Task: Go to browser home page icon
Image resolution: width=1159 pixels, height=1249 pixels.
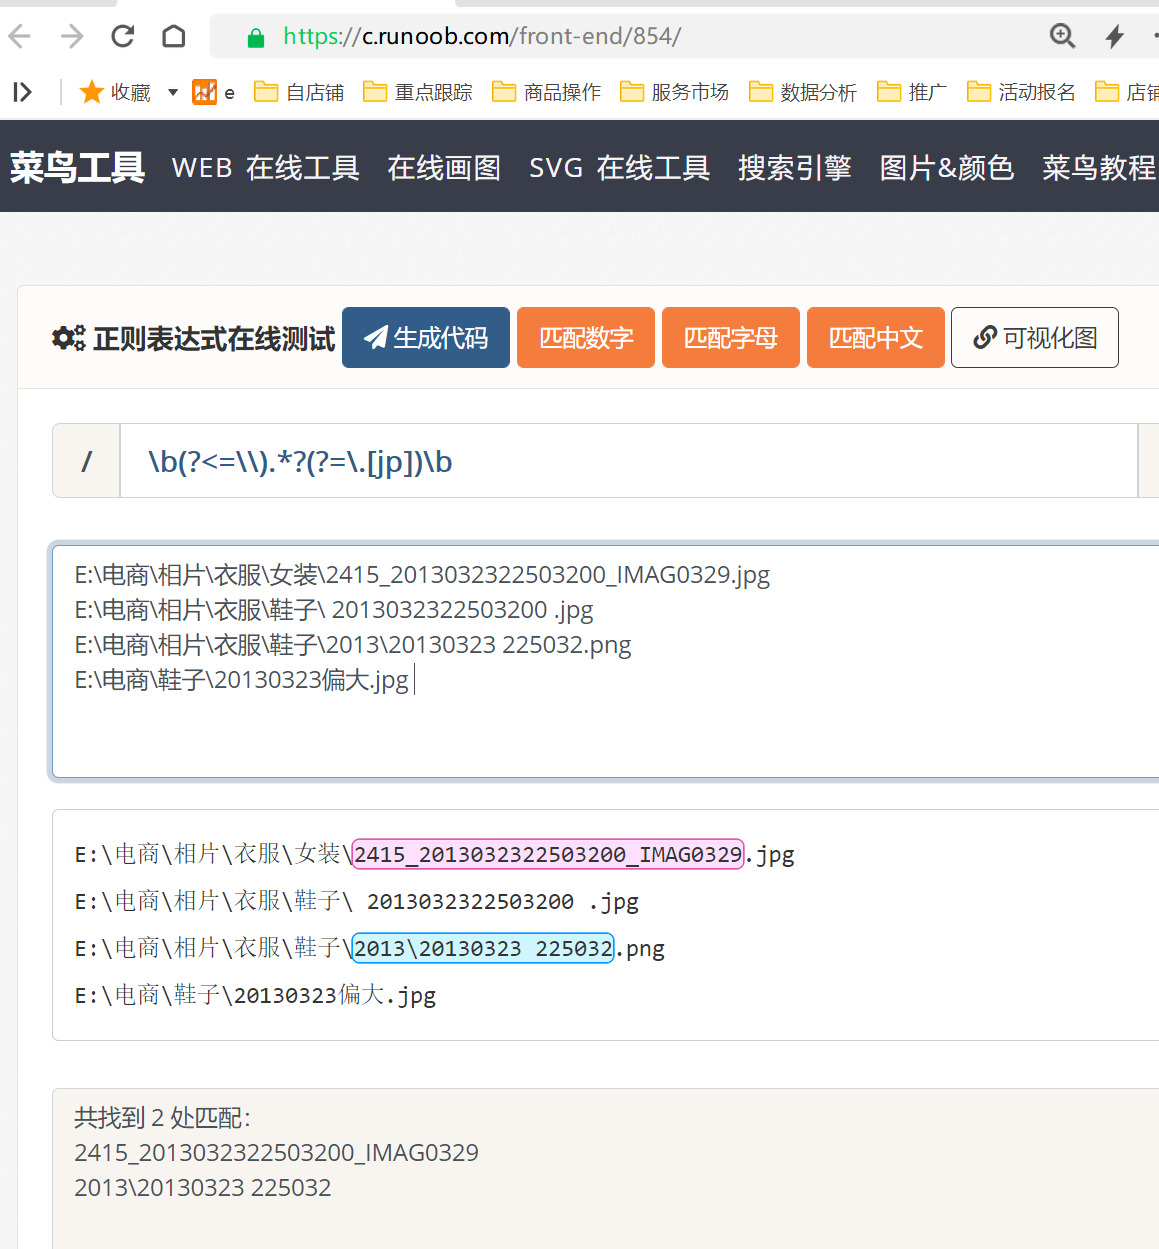Action: tap(174, 37)
